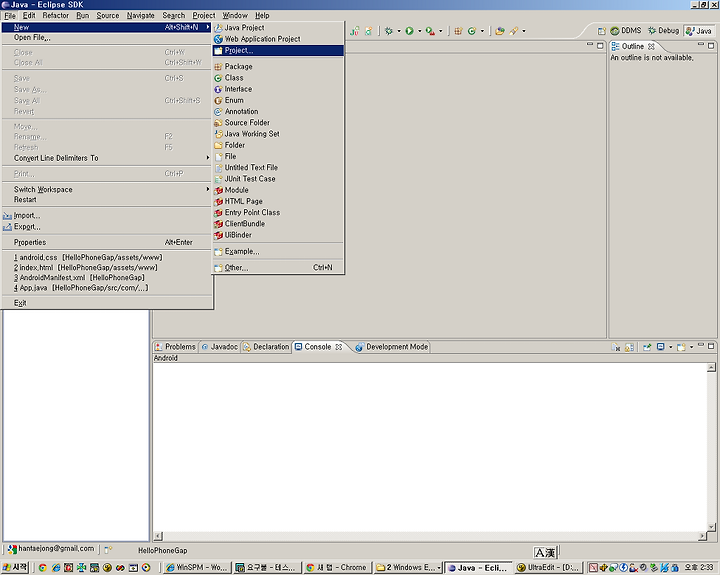Click Import... in the File menu

(x=107, y=215)
